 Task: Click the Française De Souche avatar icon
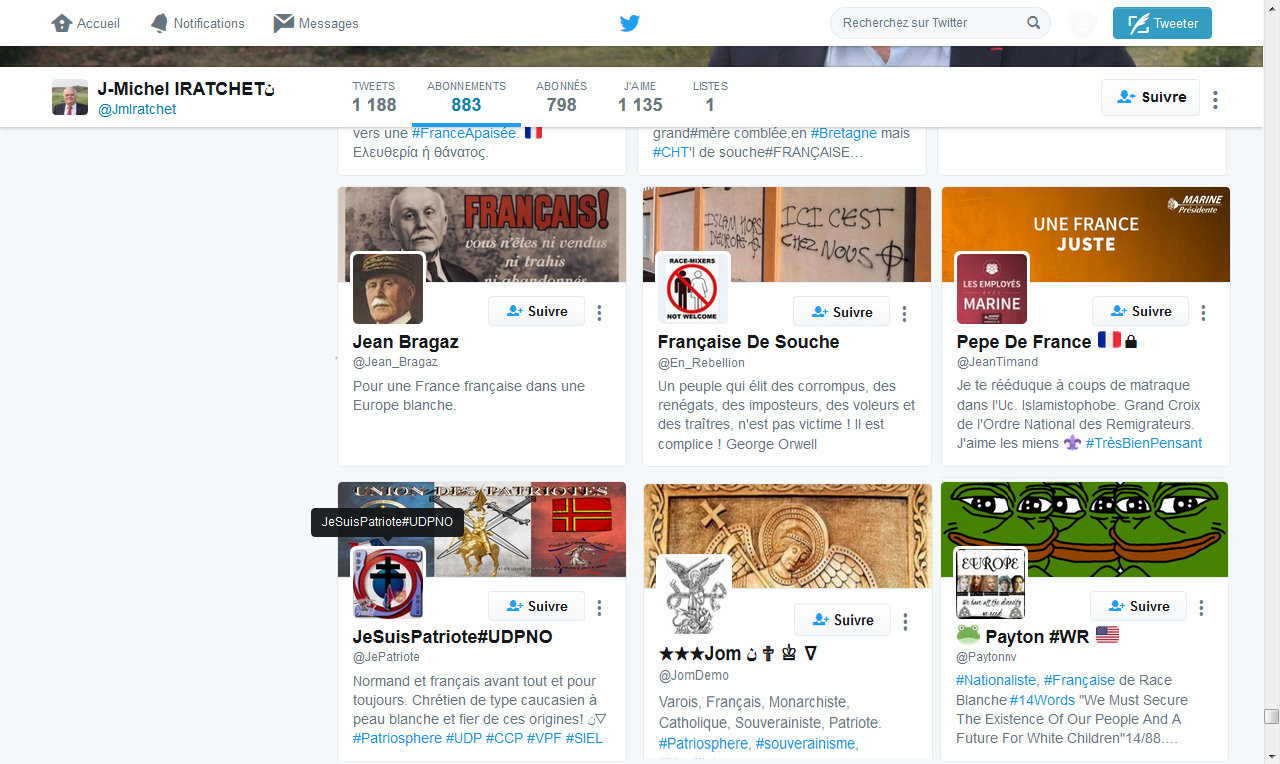point(693,289)
